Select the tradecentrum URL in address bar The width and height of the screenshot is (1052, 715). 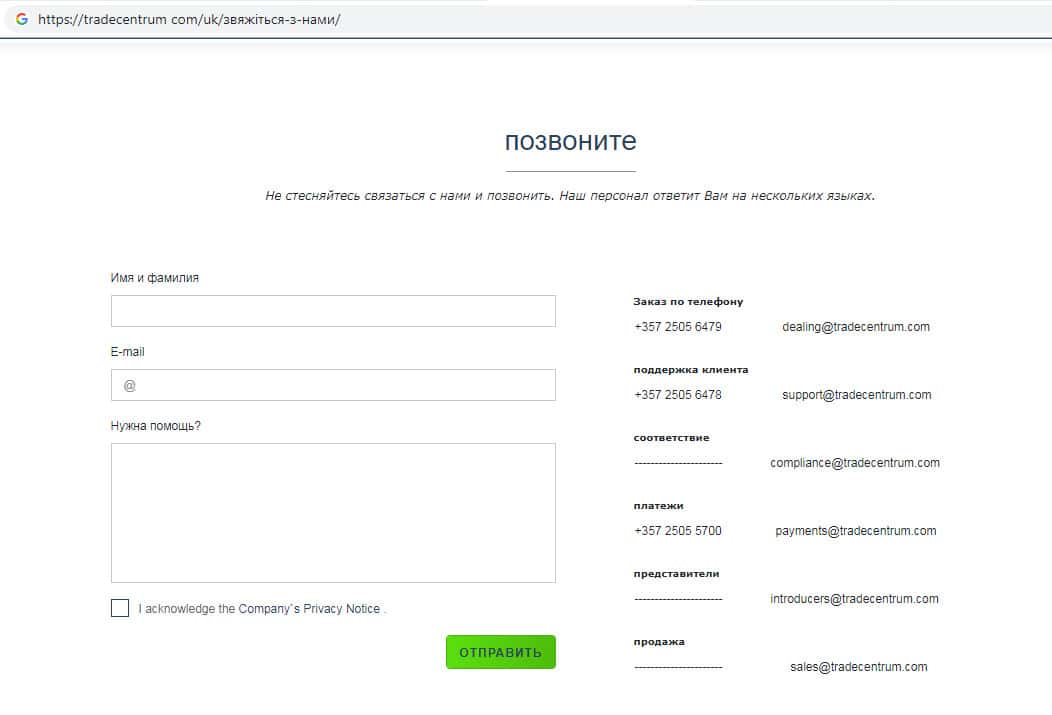[189, 19]
